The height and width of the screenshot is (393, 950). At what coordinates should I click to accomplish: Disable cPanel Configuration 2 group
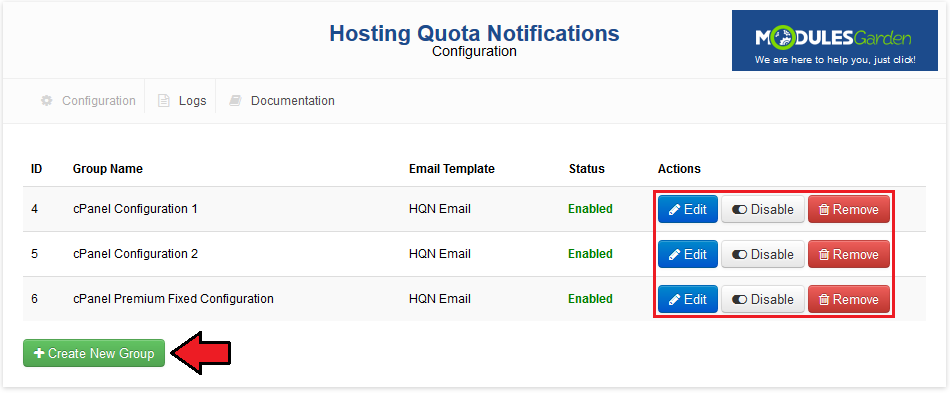763,254
